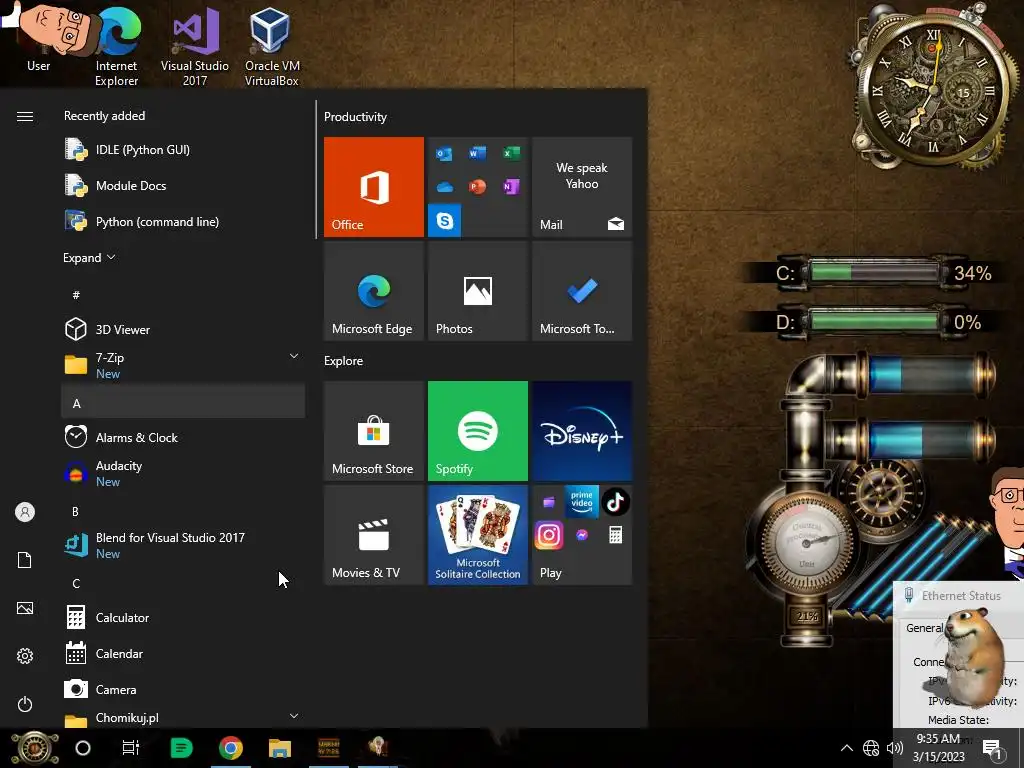
Task: Open Microsoft To Do tile
Action: [582, 291]
